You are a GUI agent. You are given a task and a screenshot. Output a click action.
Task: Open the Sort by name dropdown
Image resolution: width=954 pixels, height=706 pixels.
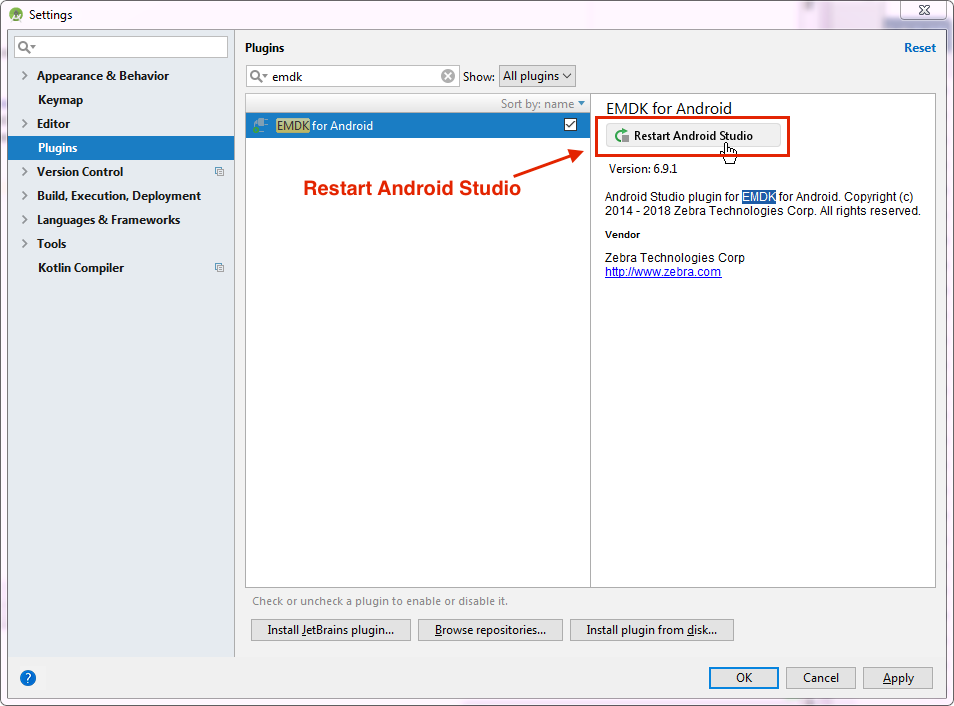(543, 103)
